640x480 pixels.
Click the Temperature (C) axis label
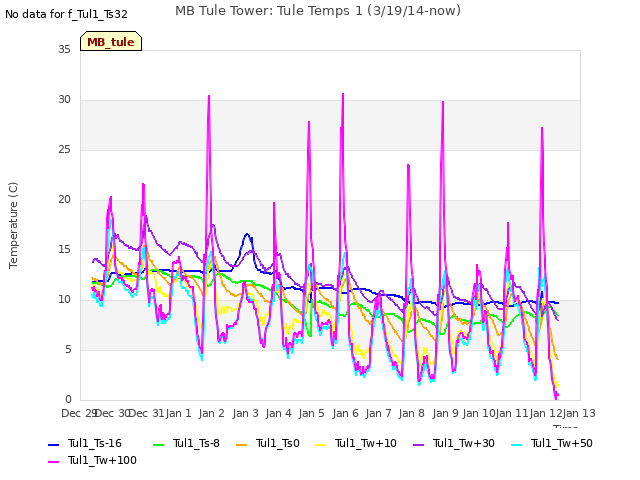(x=13, y=225)
